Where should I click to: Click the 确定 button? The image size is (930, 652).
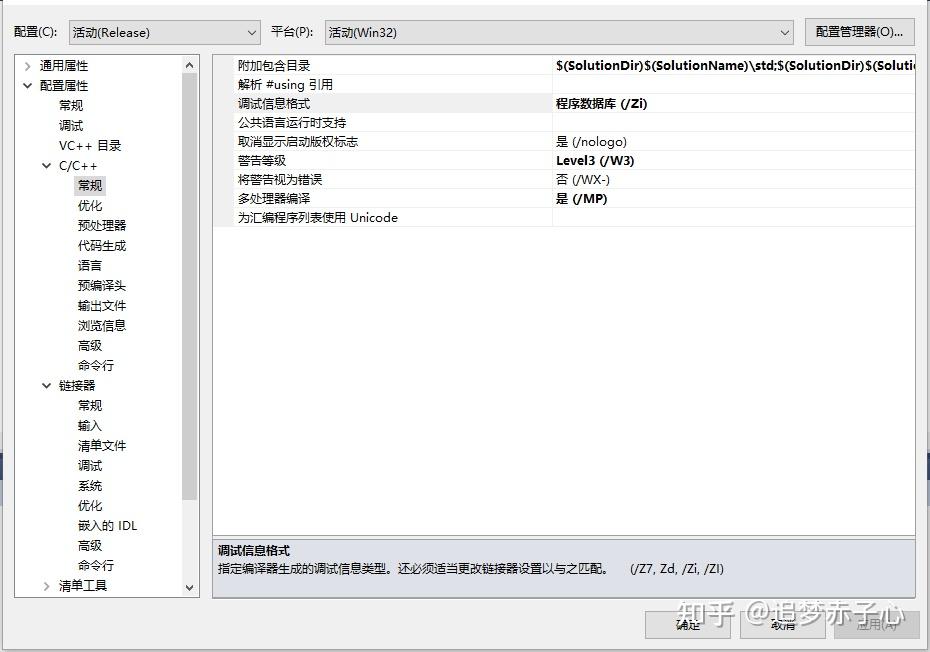click(x=687, y=624)
